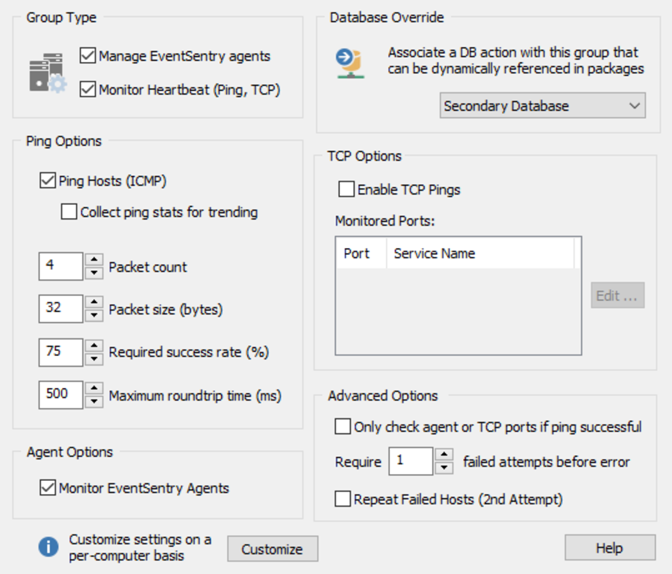
Task: Increase failed attempts before error spinner
Action: (444, 454)
